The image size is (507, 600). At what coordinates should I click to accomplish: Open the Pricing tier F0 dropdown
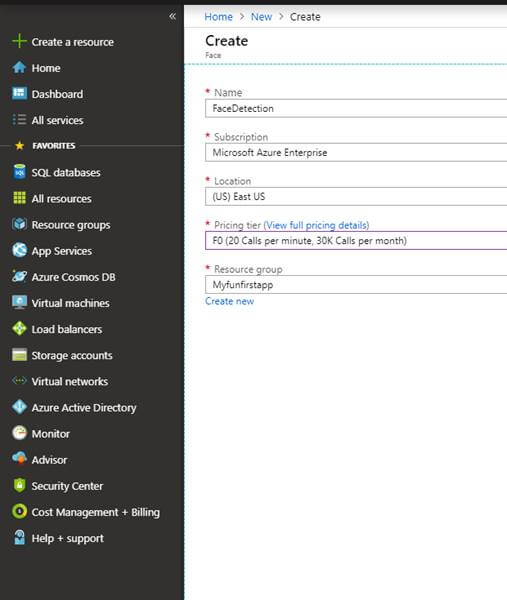[356, 240]
